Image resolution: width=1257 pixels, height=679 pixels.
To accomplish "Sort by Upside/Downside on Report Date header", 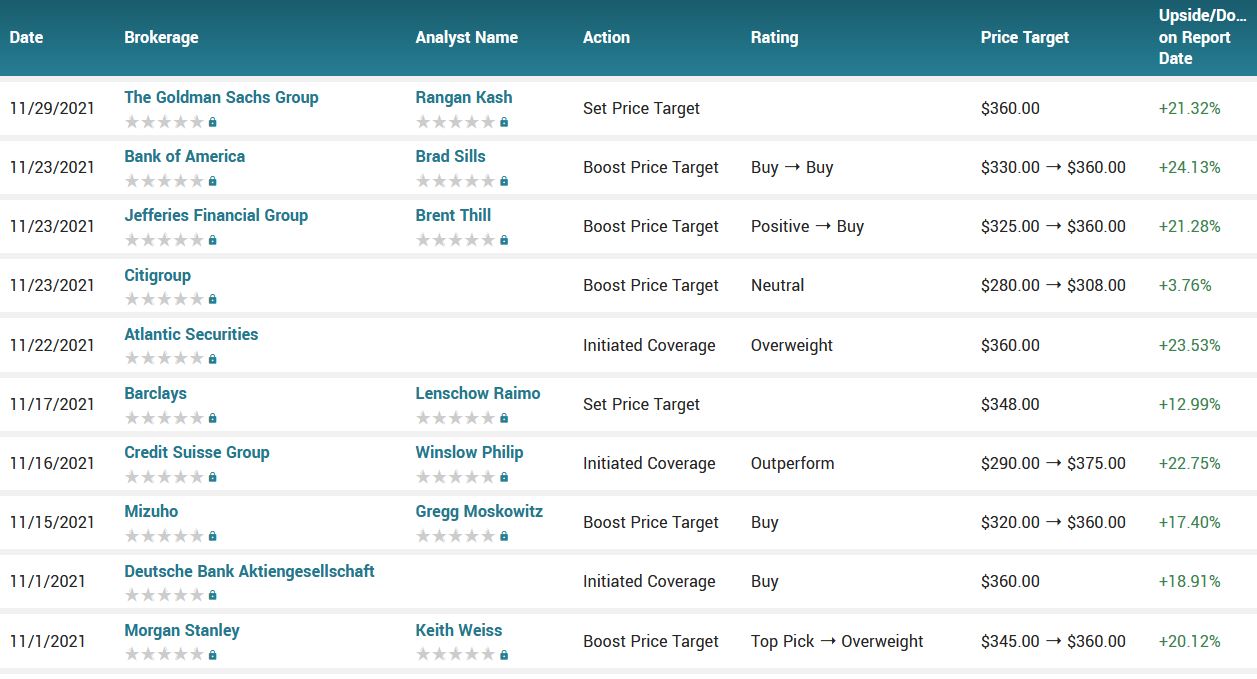I will tap(1202, 37).
